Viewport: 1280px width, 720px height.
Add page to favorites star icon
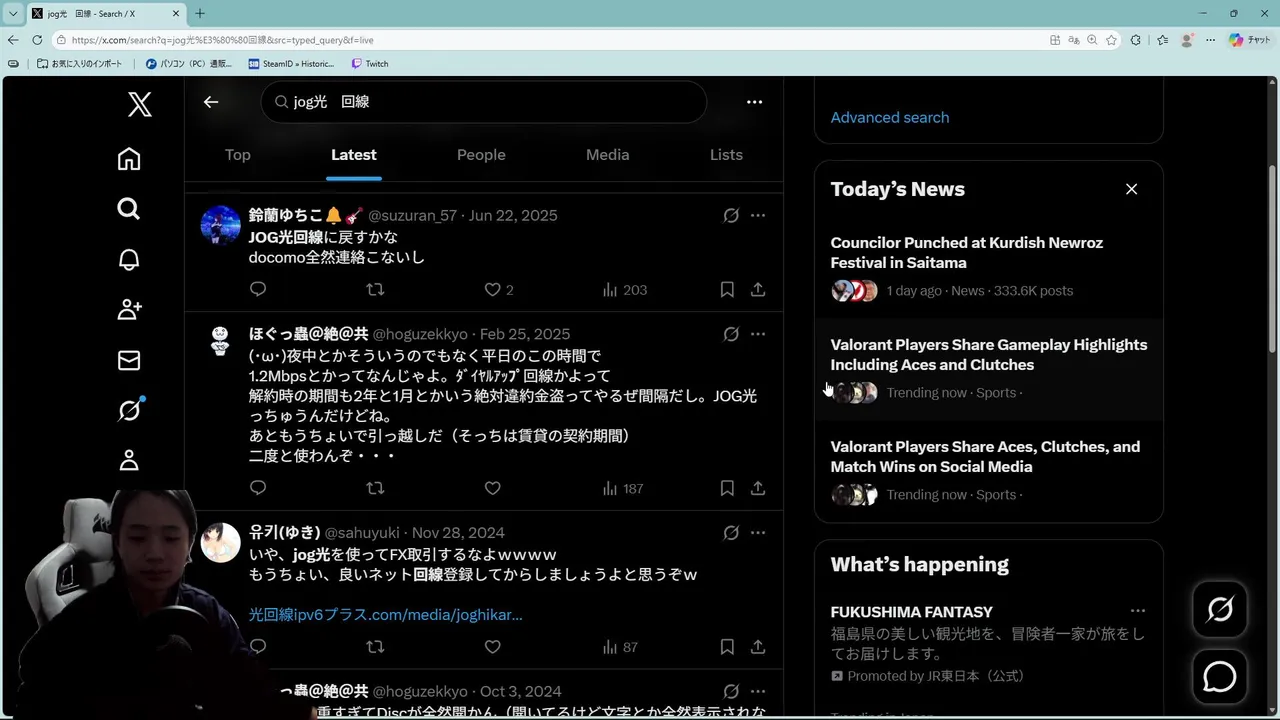tap(1111, 40)
